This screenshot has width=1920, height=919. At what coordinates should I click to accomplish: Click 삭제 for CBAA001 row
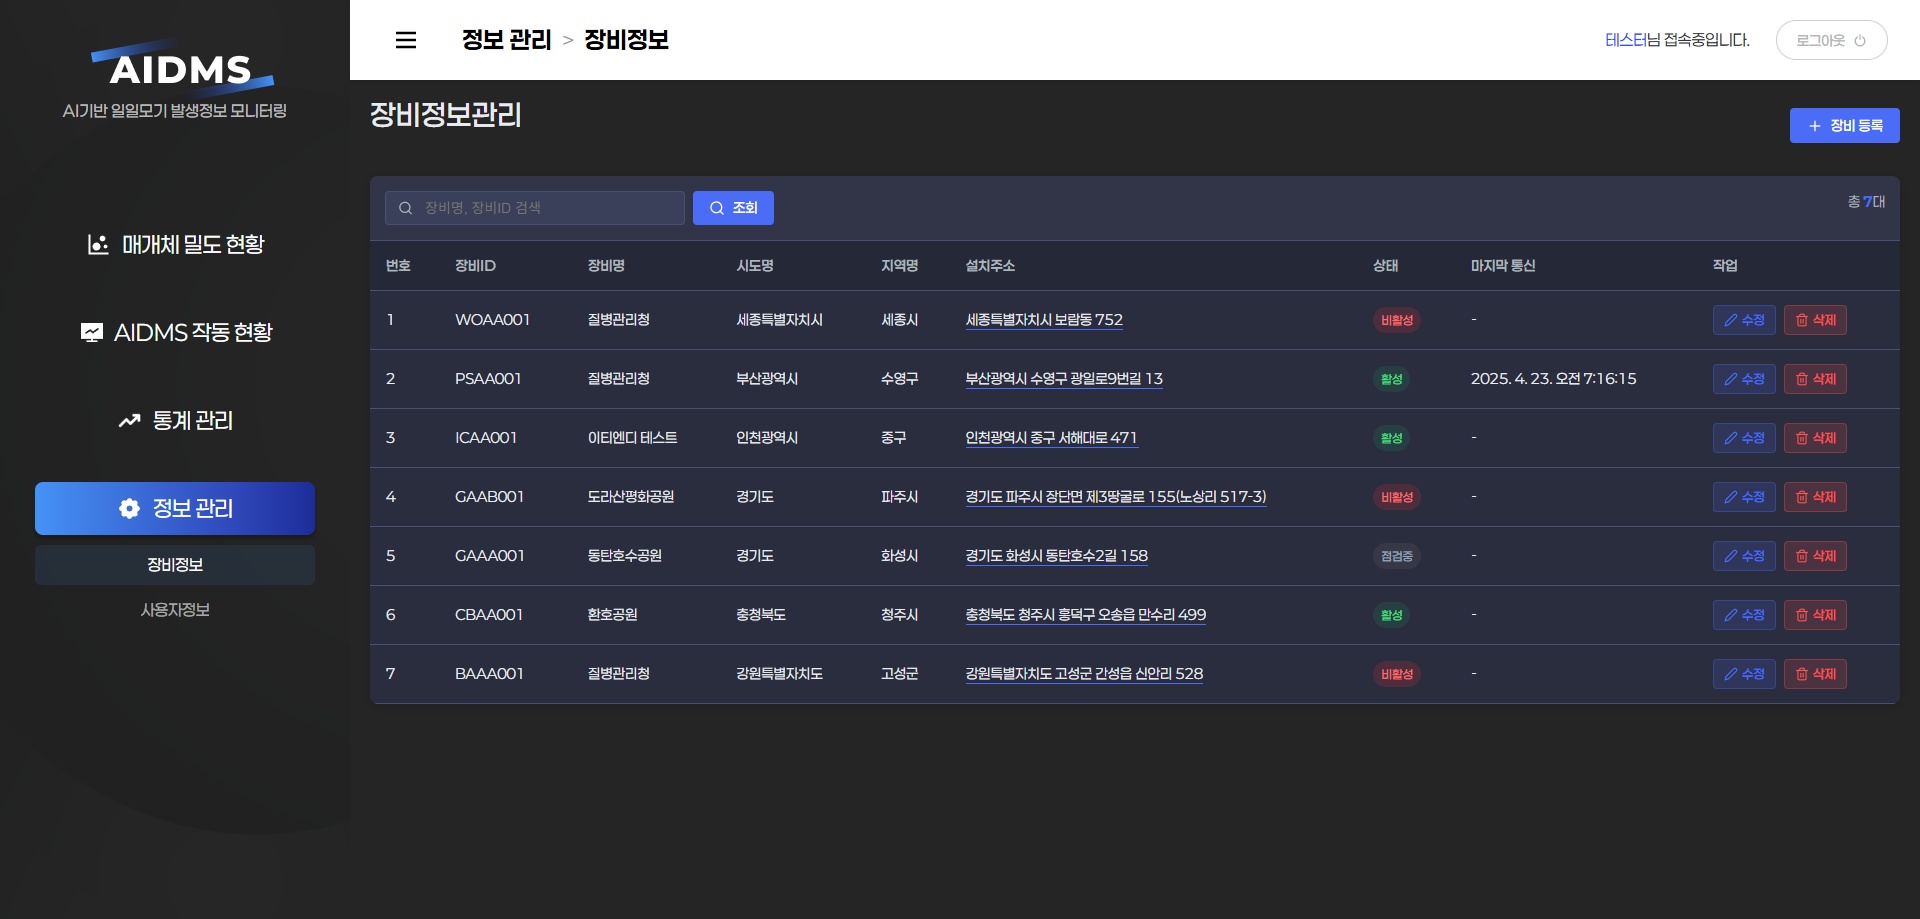[x=1815, y=615]
